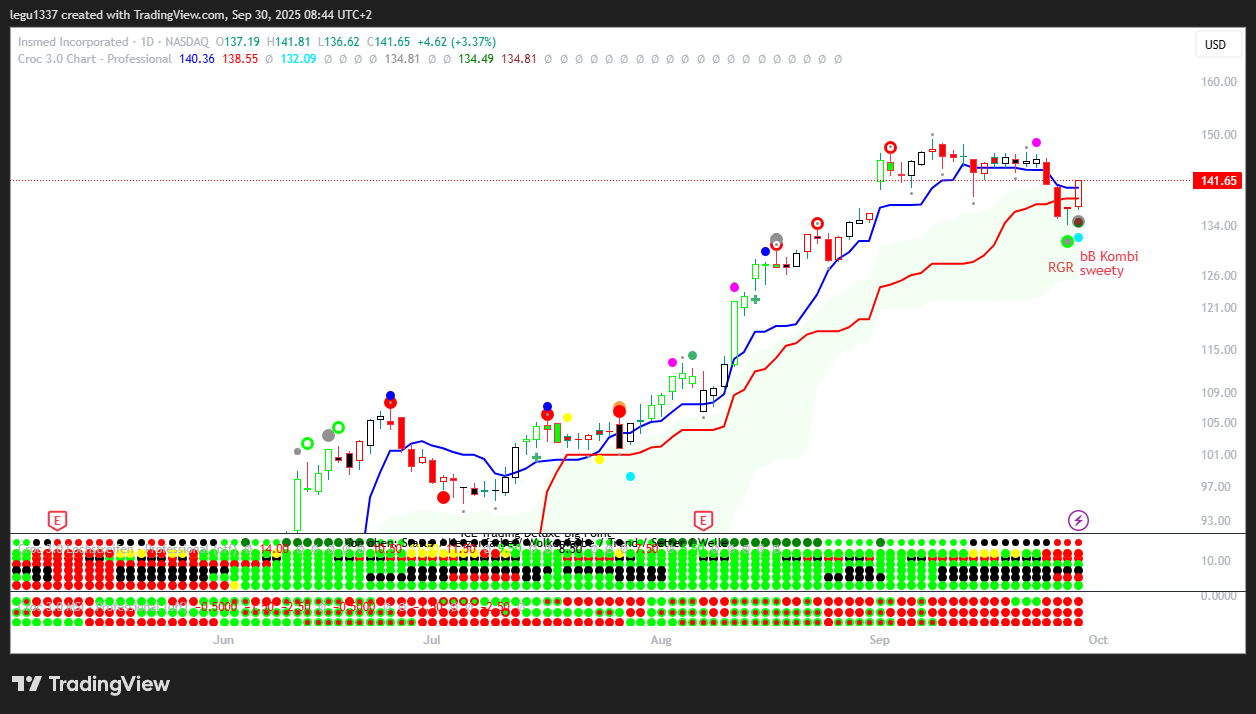Click the purple lightning bolt event icon
This screenshot has height=714, width=1256.
(1078, 520)
